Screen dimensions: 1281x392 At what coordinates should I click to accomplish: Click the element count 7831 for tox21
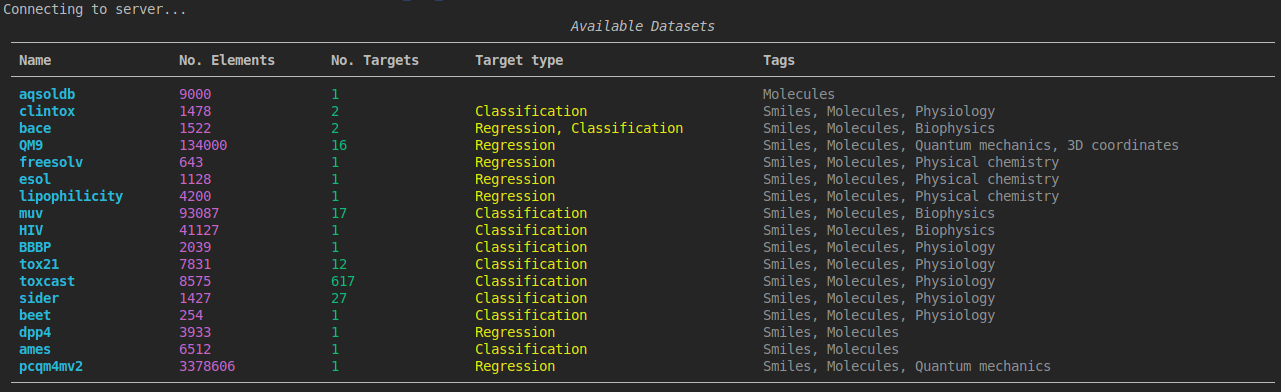tap(195, 264)
